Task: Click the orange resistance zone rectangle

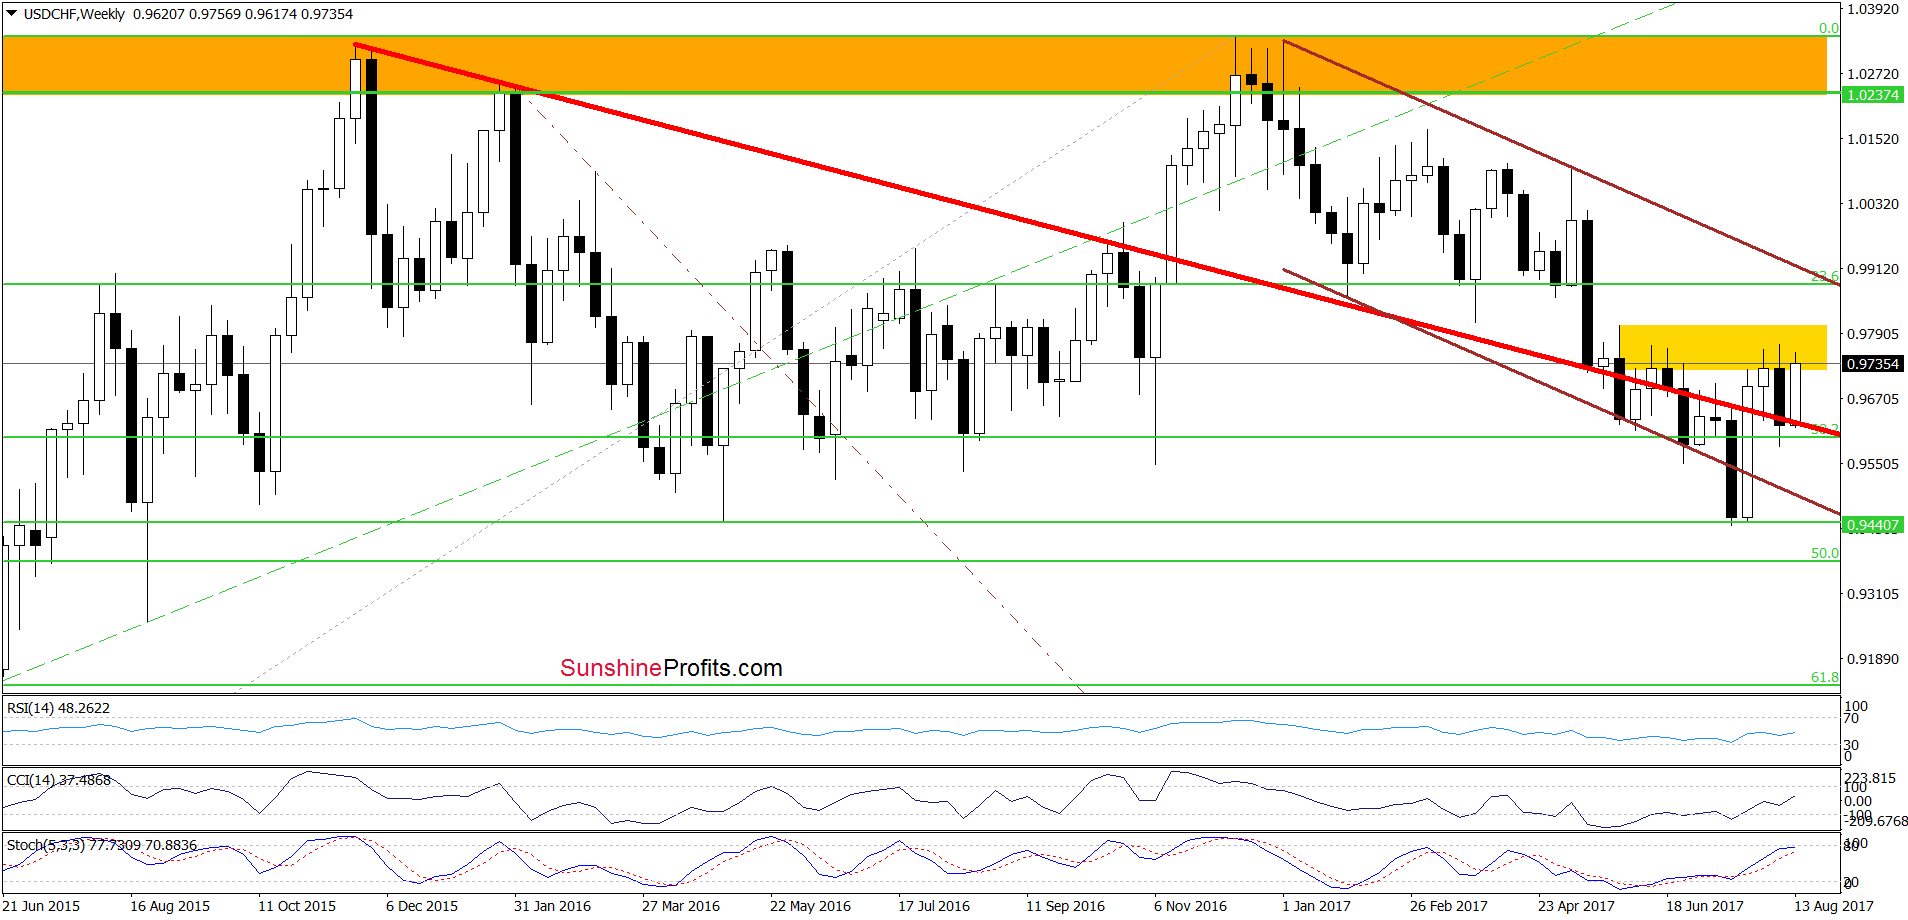Action: 914,65
